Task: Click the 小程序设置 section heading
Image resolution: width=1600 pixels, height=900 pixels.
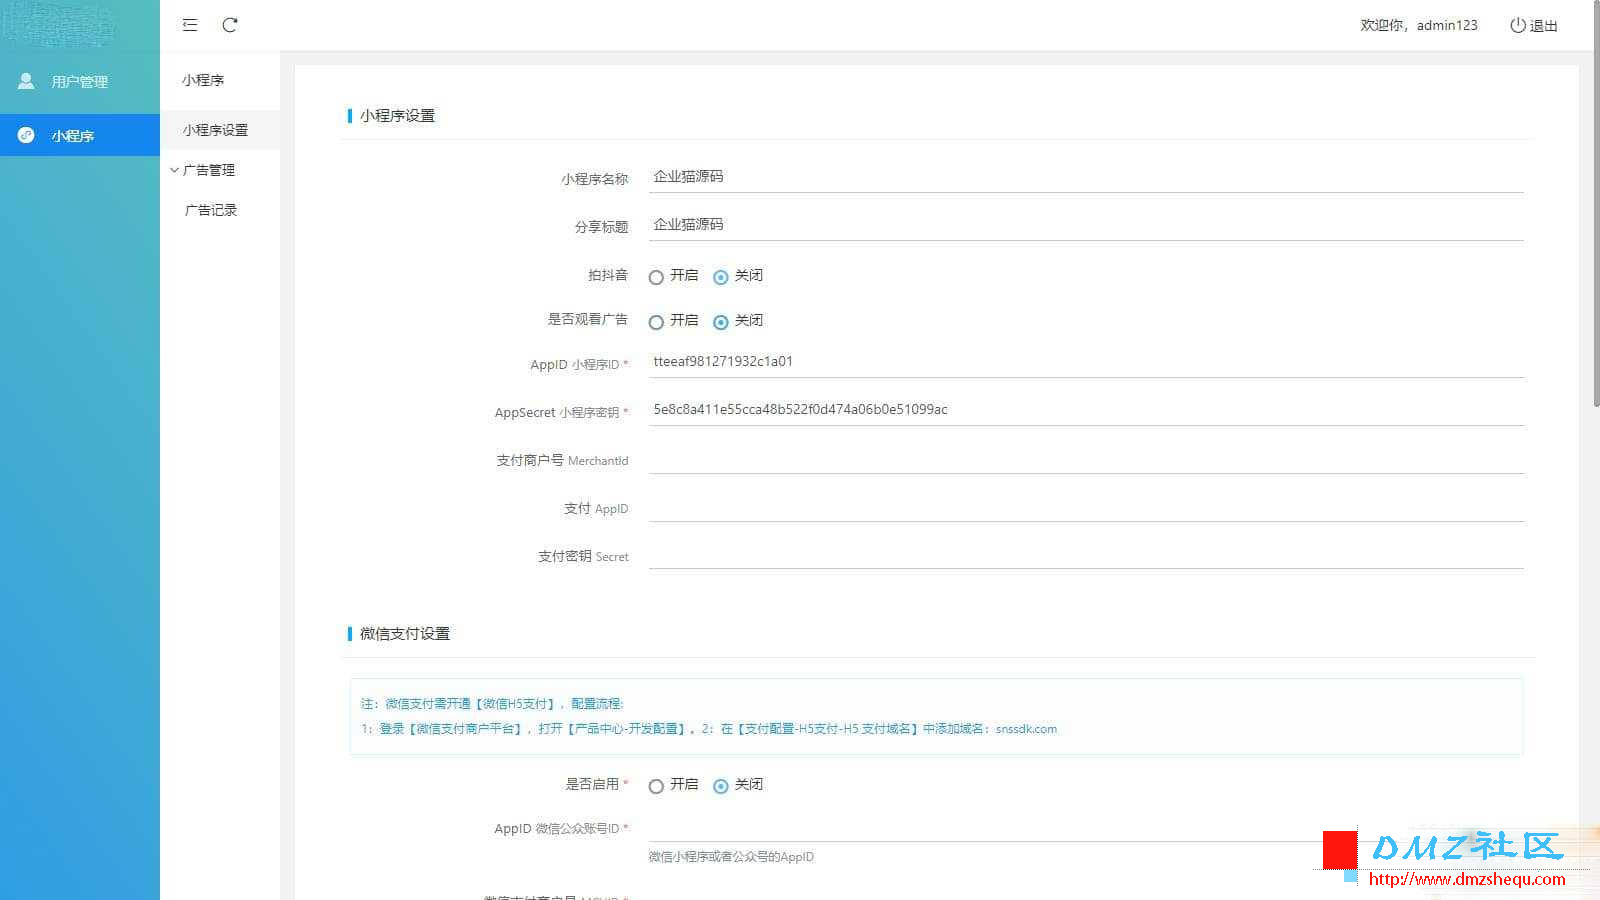Action: point(397,116)
